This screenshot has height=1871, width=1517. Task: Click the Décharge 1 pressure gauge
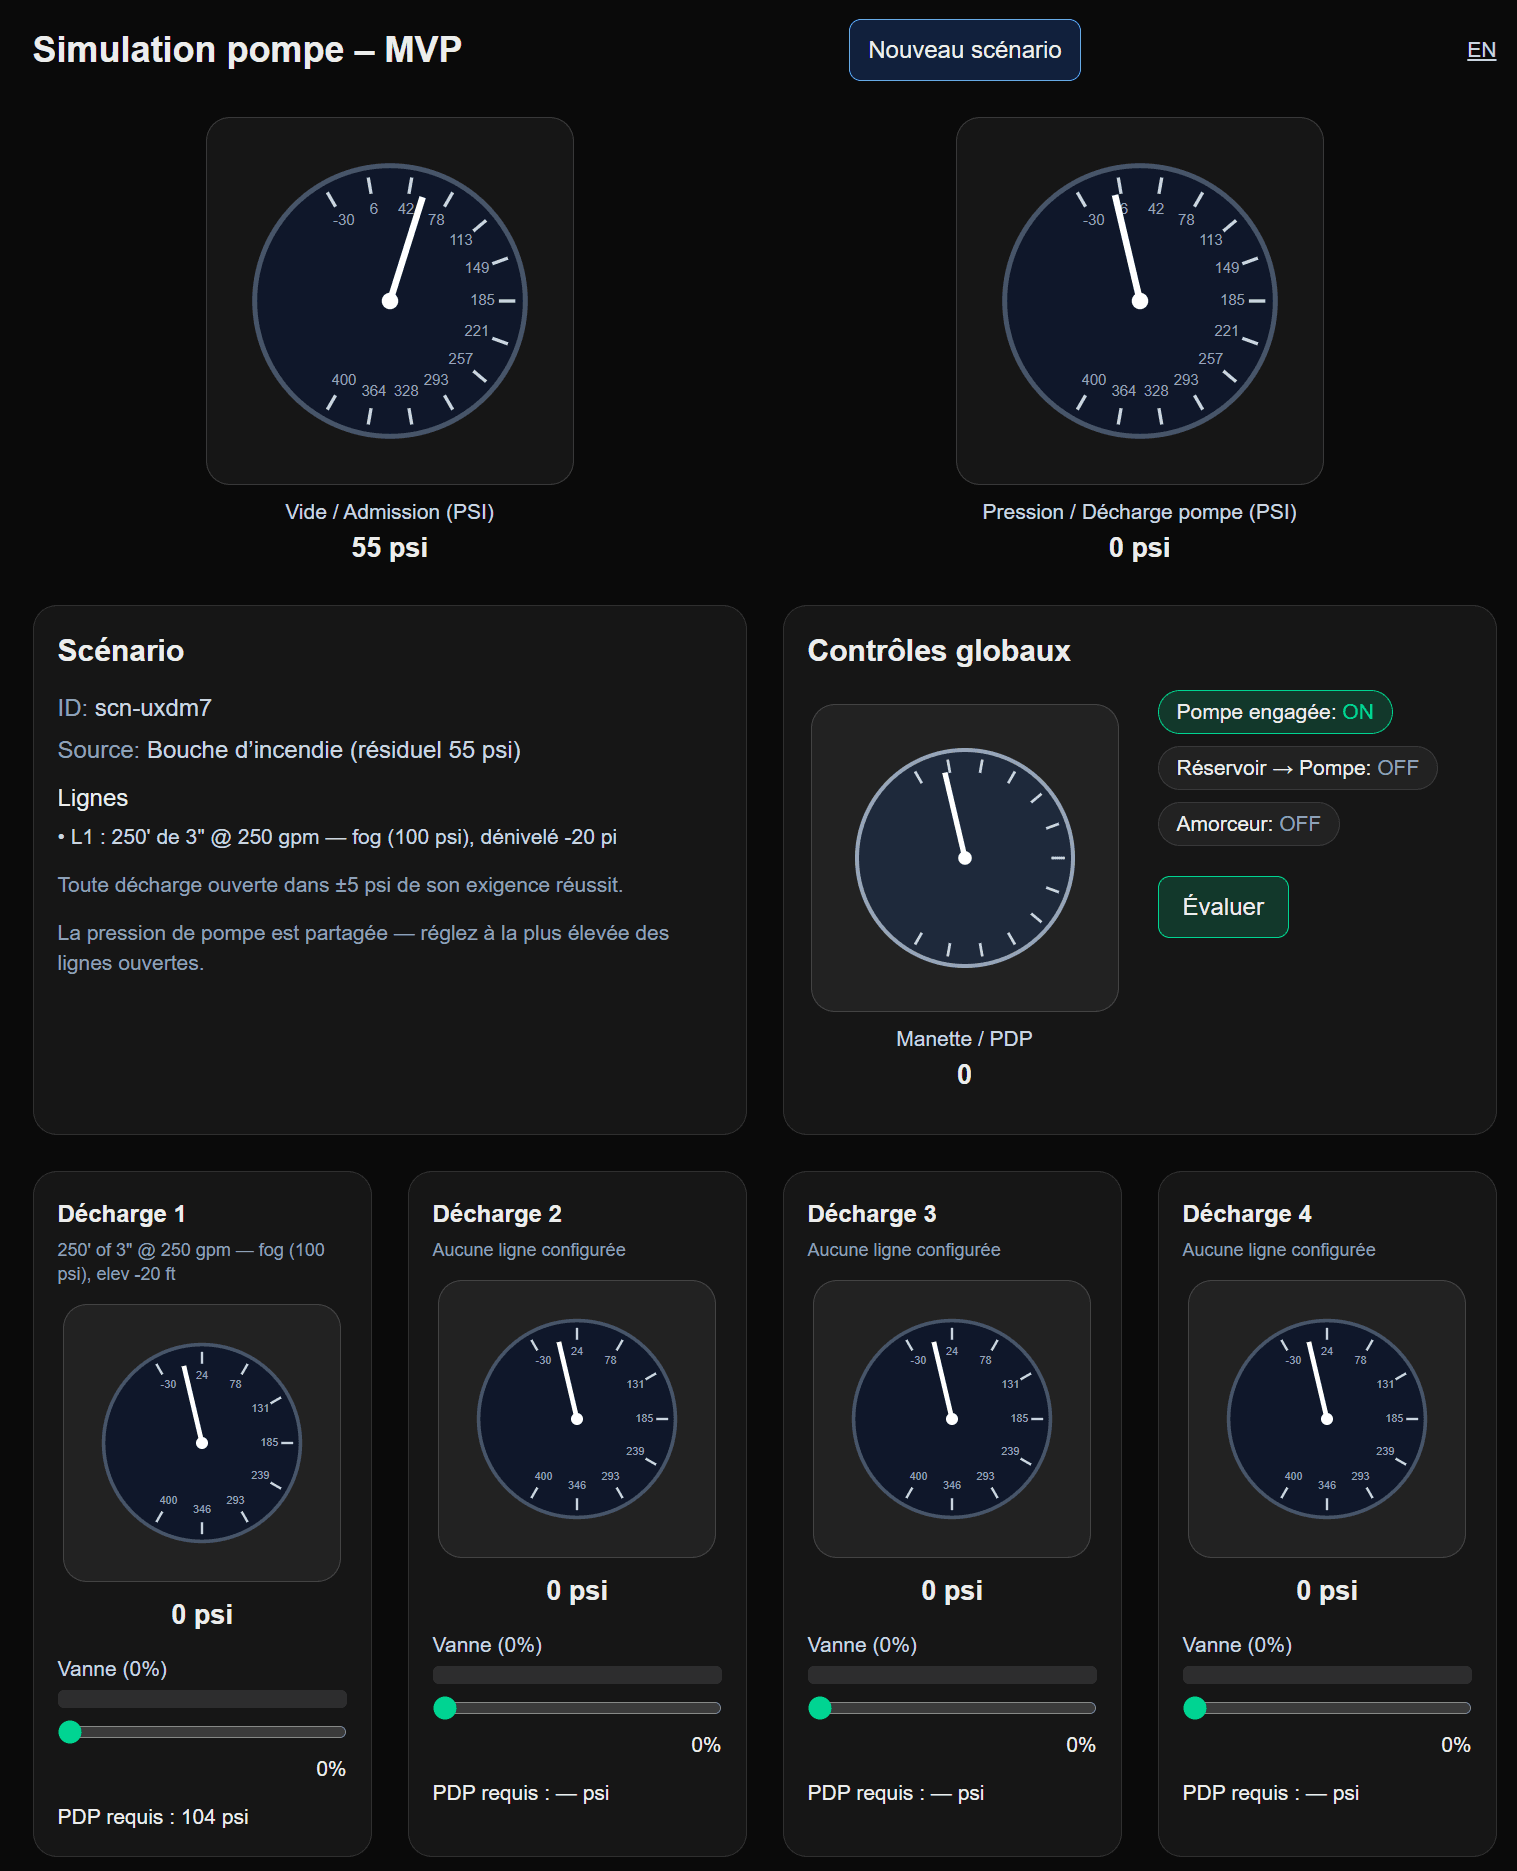point(202,1442)
